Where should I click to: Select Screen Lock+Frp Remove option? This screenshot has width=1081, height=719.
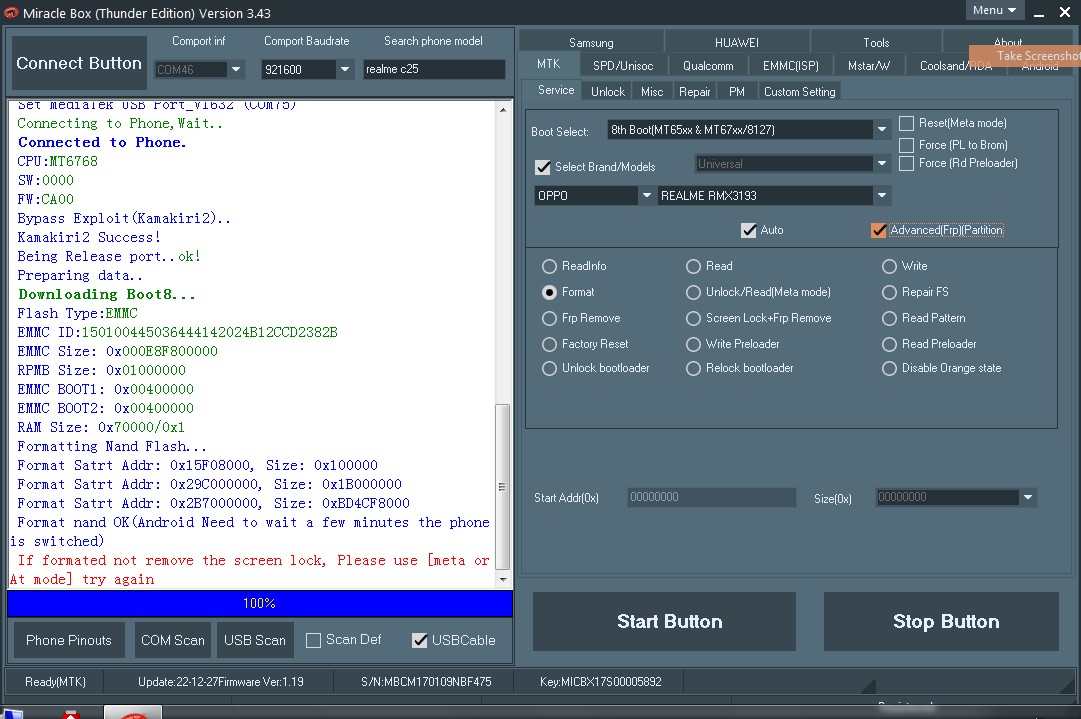(694, 318)
